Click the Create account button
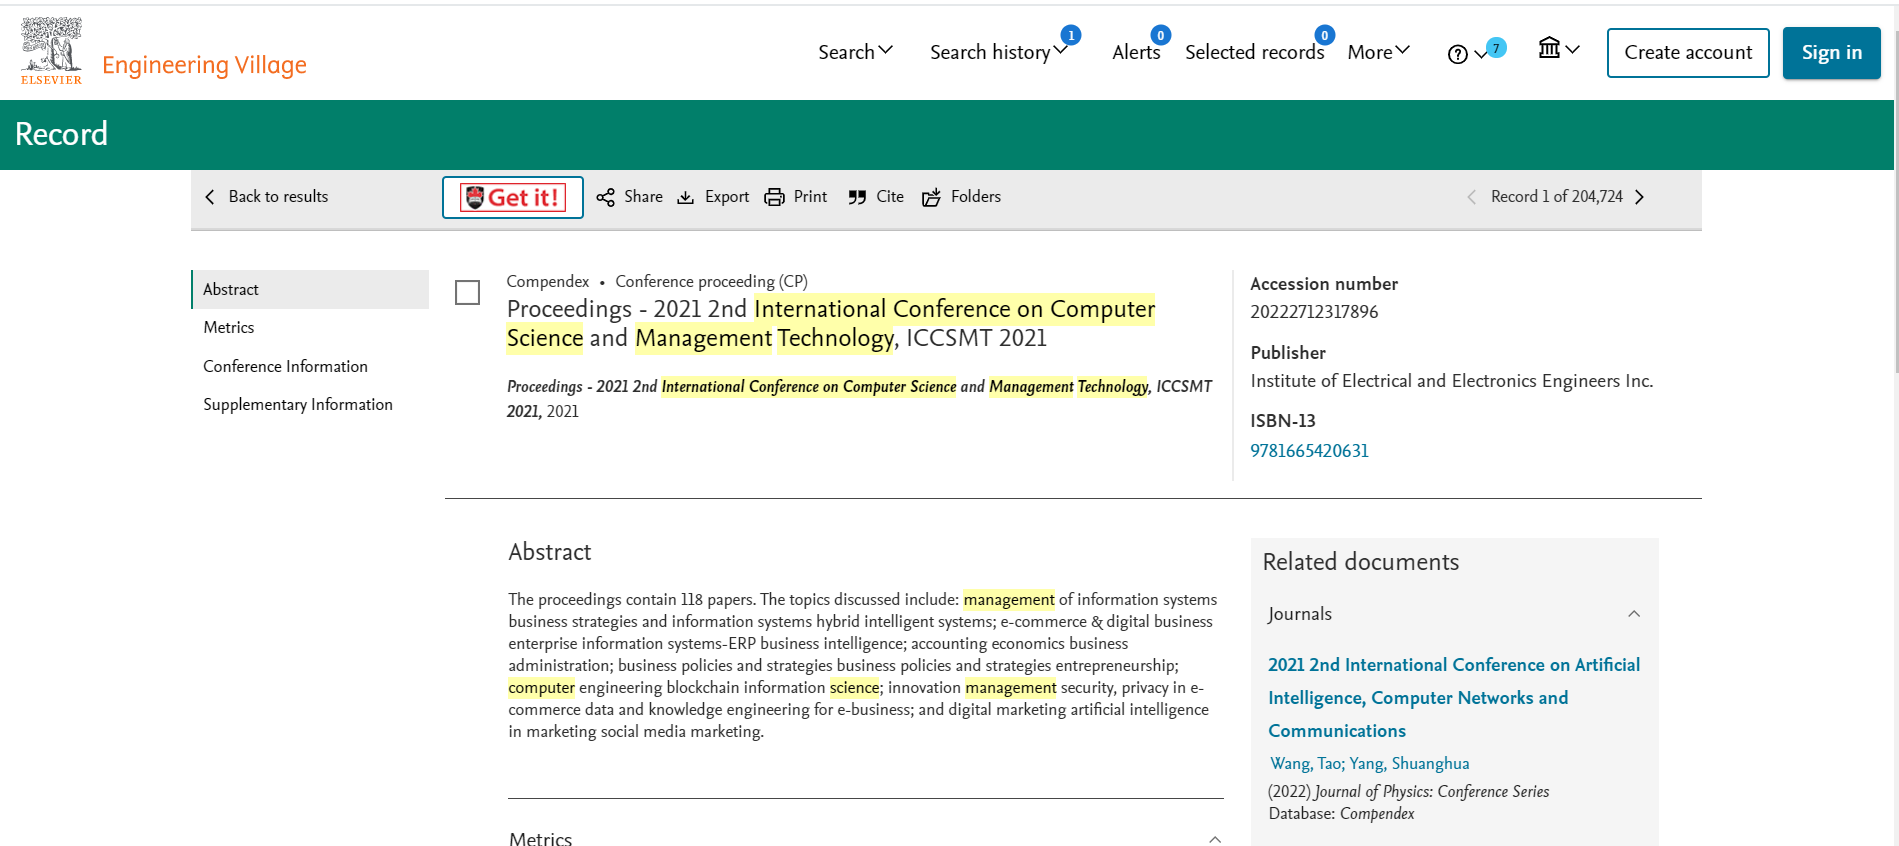Viewport: 1899px width, 846px height. pyautogui.click(x=1688, y=53)
